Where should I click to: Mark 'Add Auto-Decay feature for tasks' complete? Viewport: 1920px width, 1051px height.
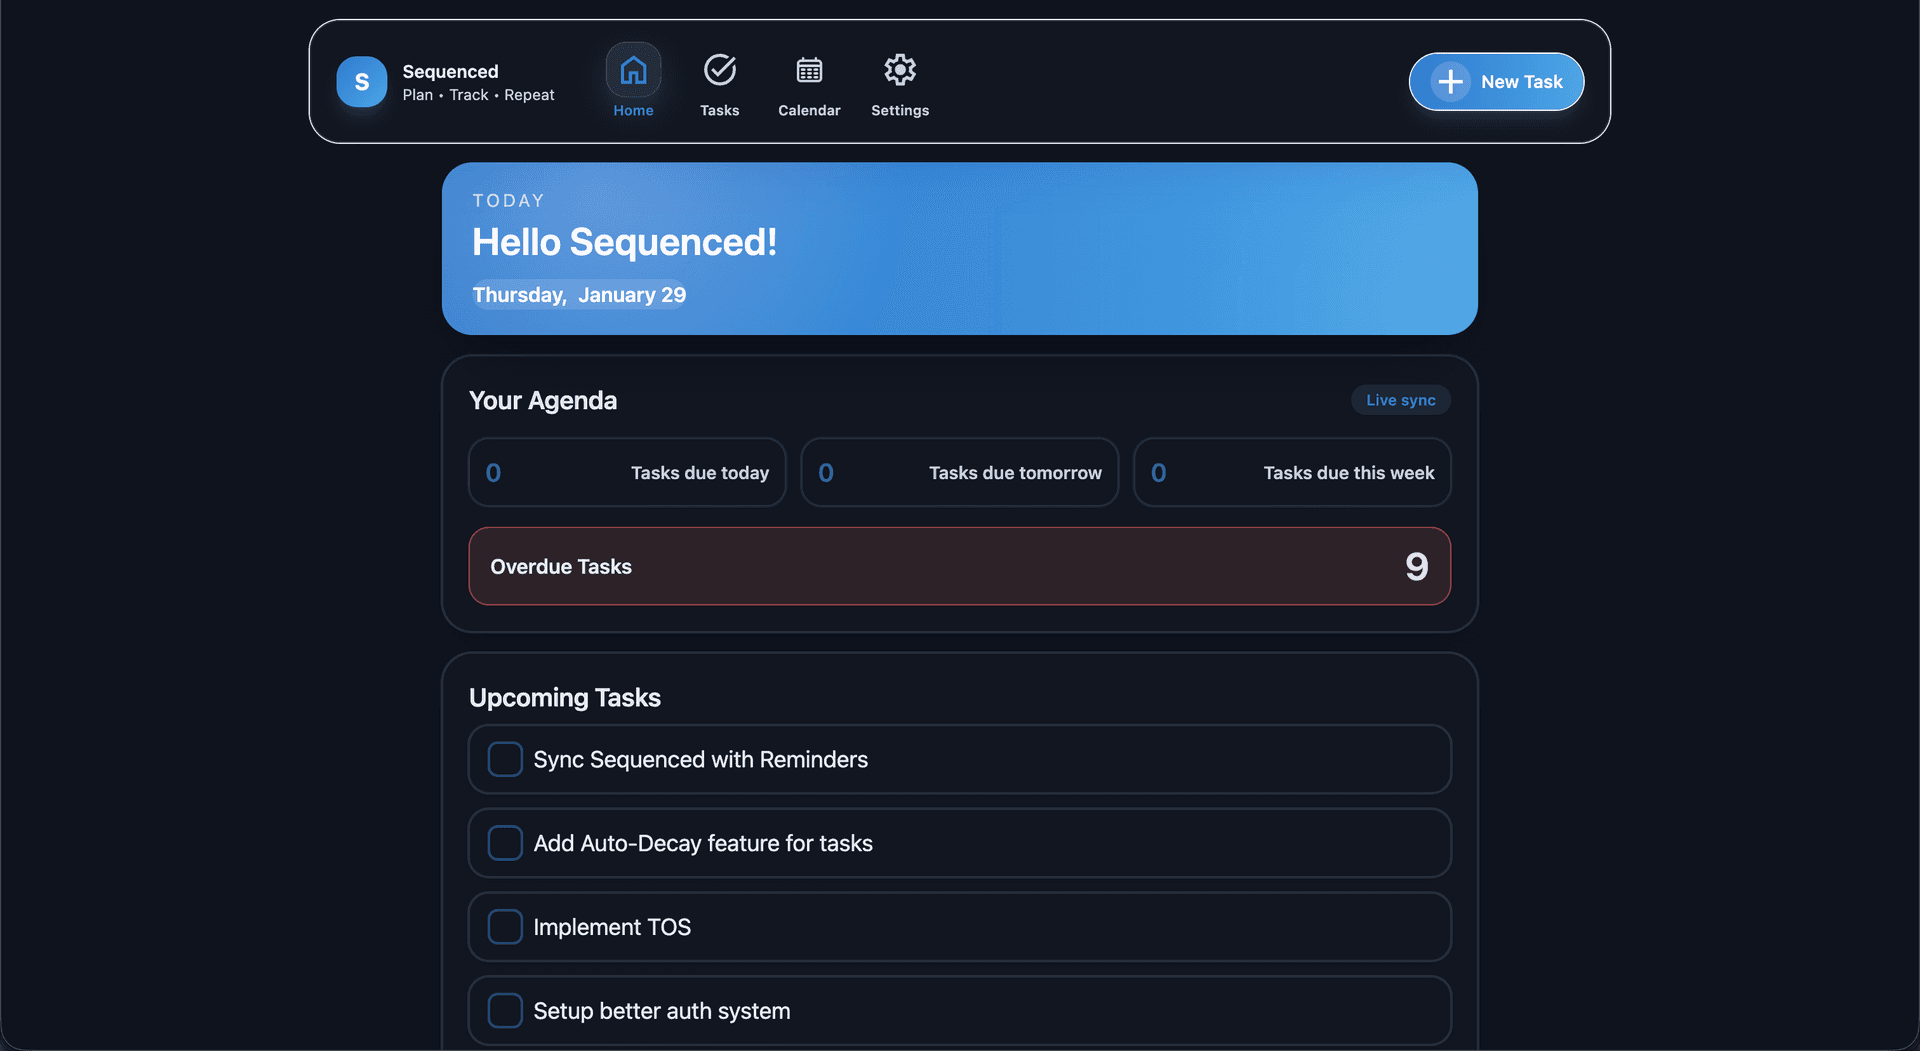pyautogui.click(x=505, y=843)
